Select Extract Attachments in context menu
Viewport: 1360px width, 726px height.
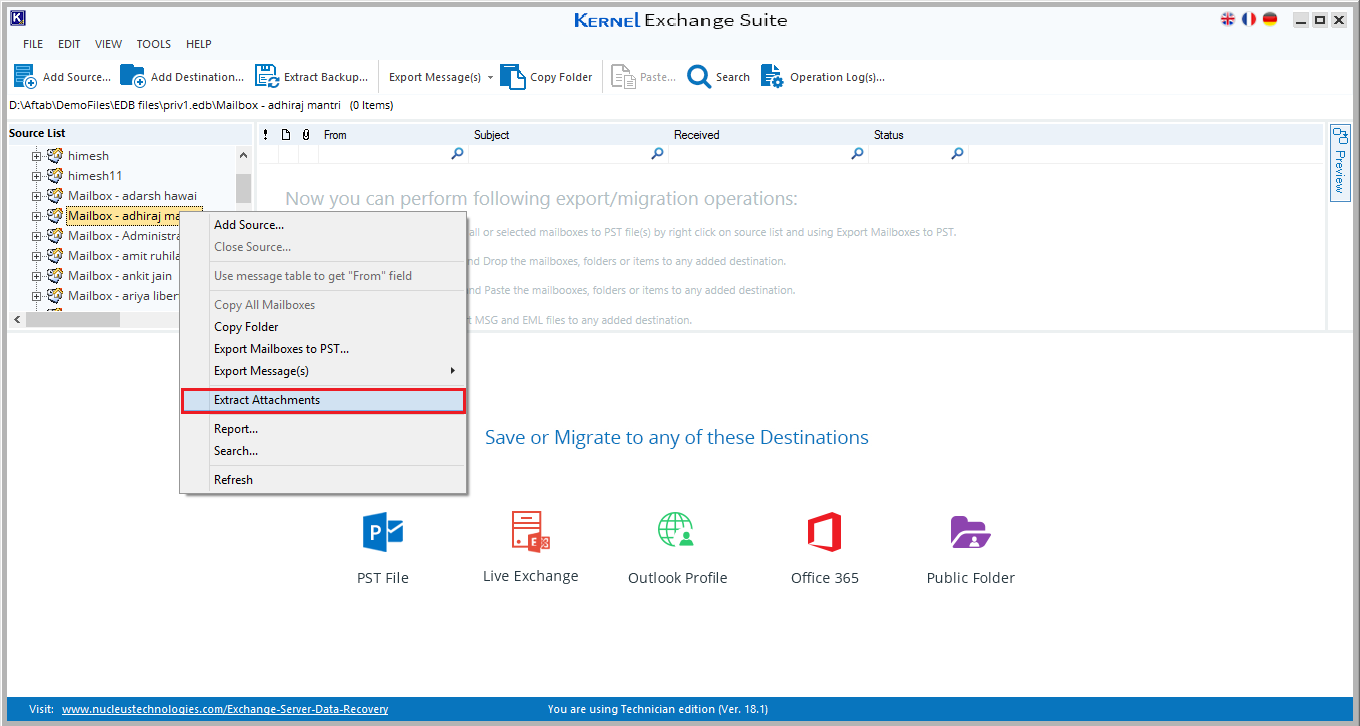tap(323, 400)
